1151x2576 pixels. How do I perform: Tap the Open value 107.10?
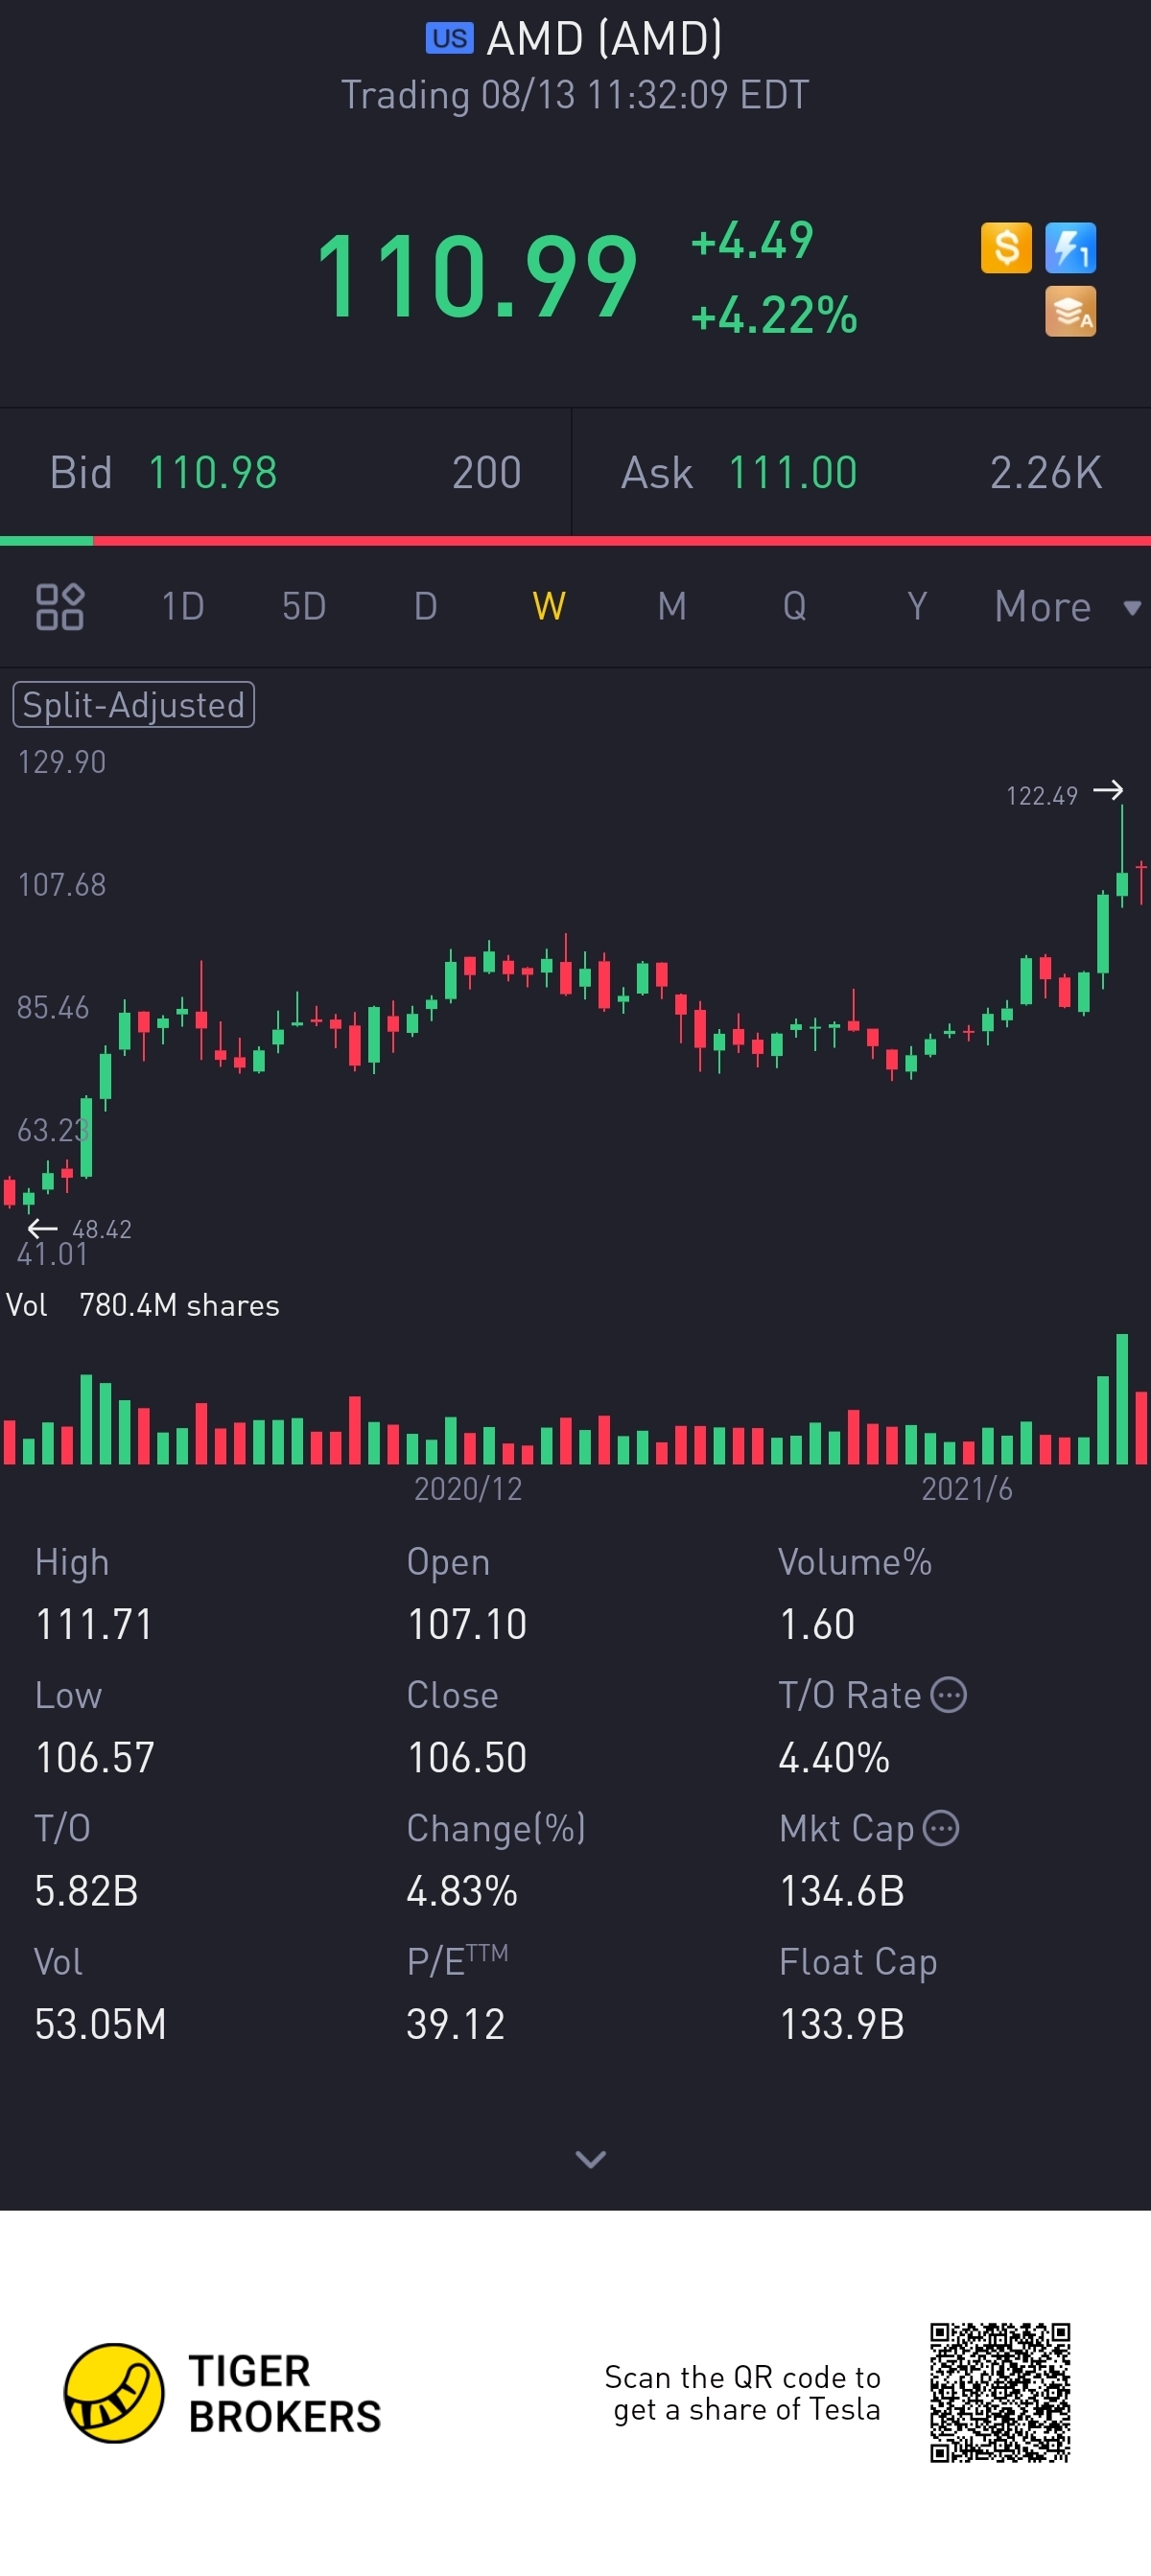pyautogui.click(x=466, y=1624)
